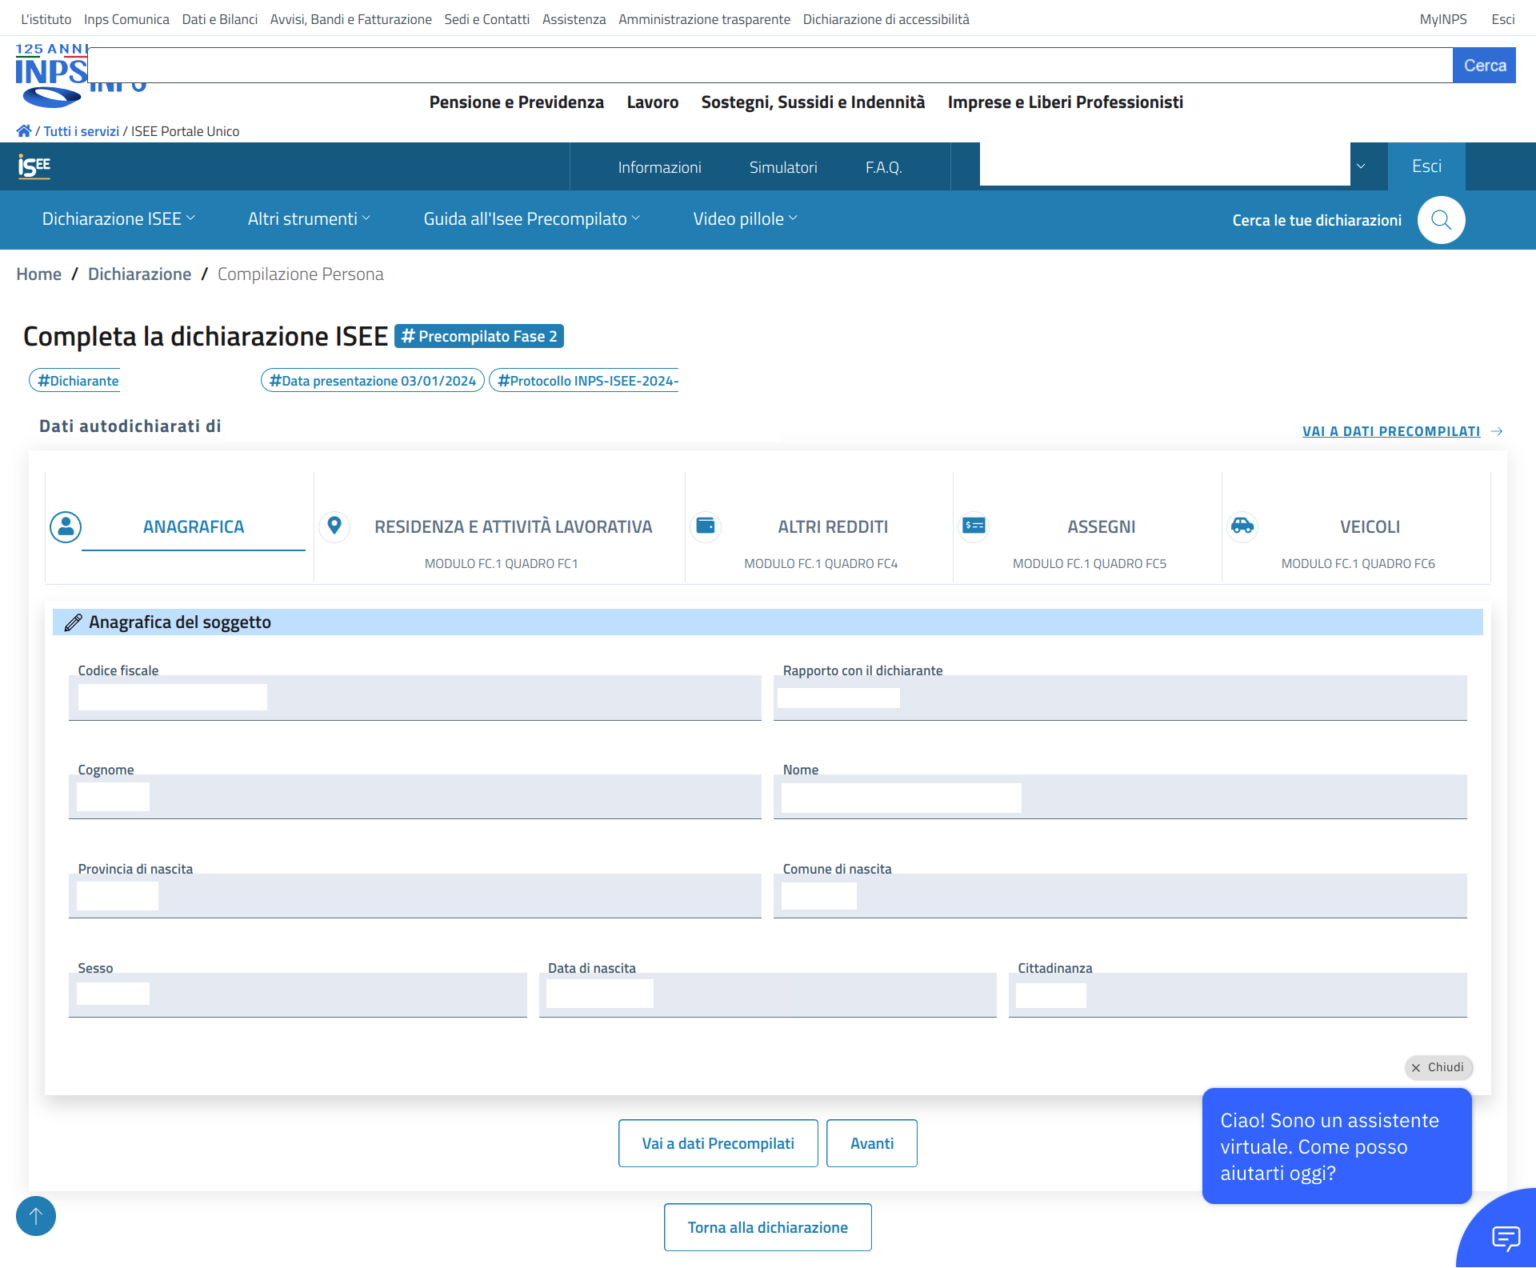Open Assistenza top link
Image resolution: width=1536 pixels, height=1268 pixels.
click(574, 19)
